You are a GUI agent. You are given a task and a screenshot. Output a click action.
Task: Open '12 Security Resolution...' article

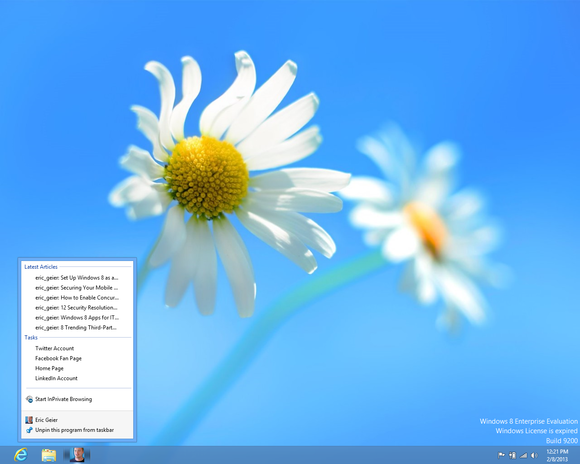[x=77, y=307]
